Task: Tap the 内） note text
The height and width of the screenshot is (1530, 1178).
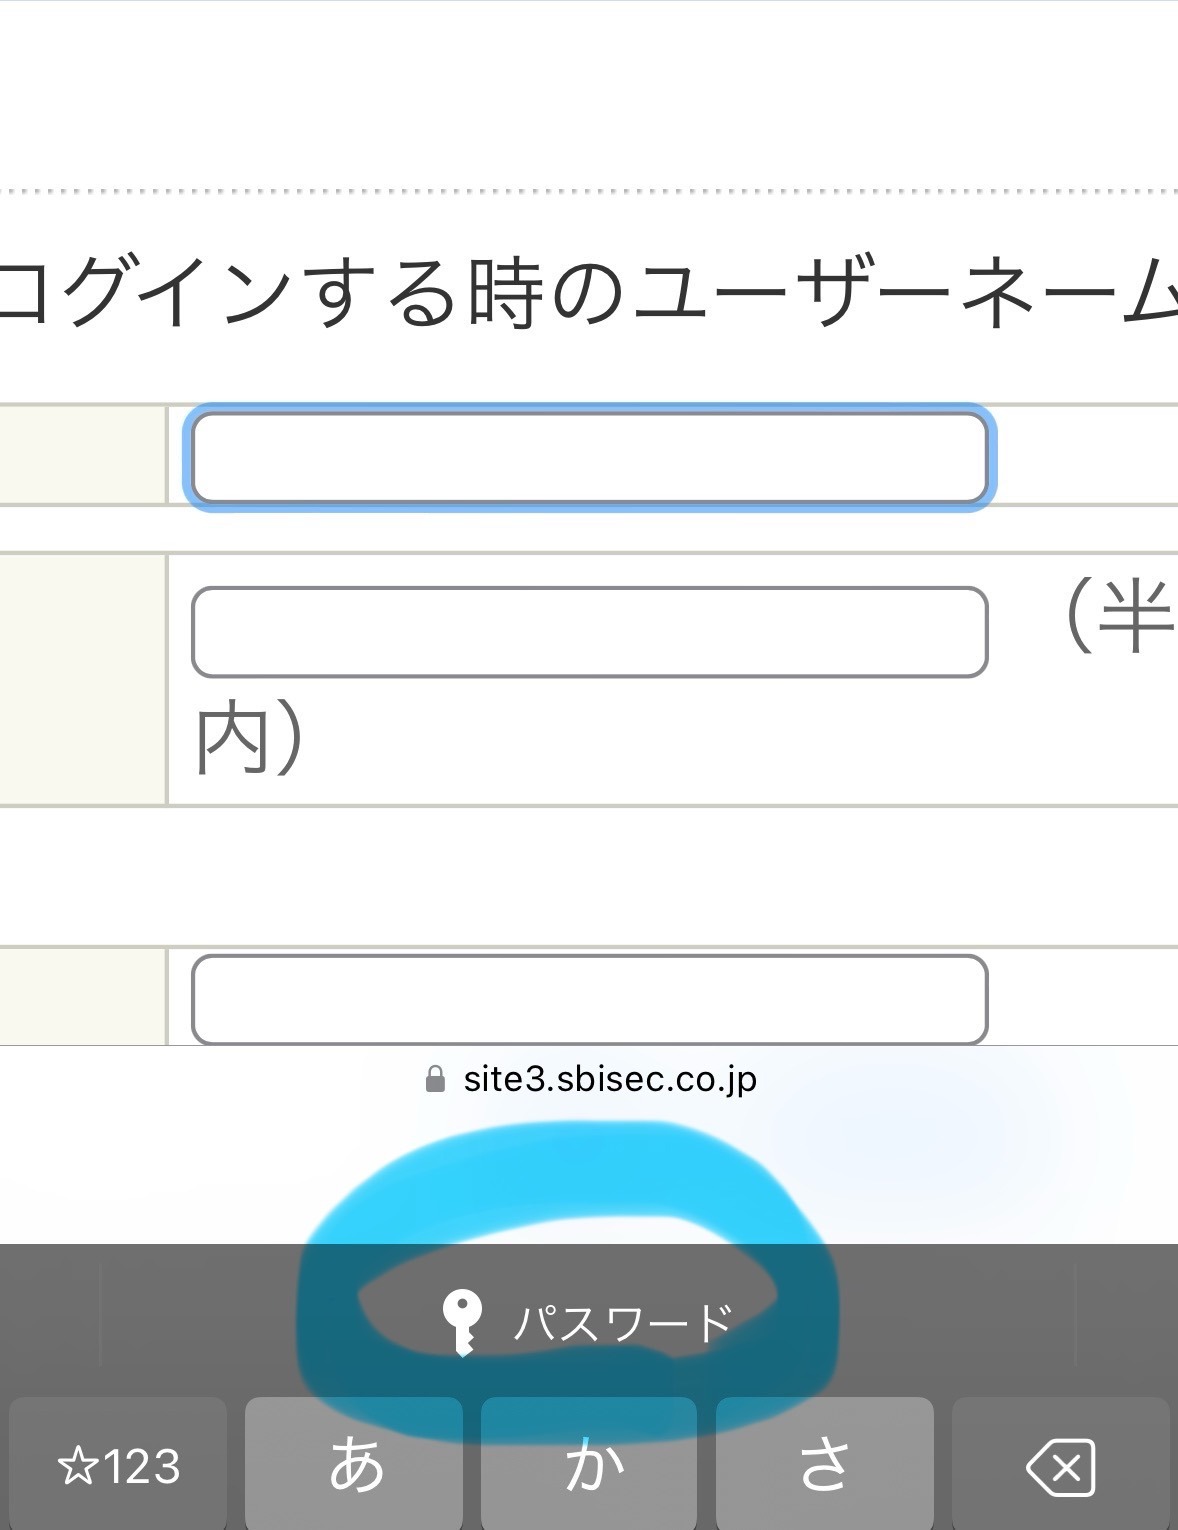Action: pos(249,741)
